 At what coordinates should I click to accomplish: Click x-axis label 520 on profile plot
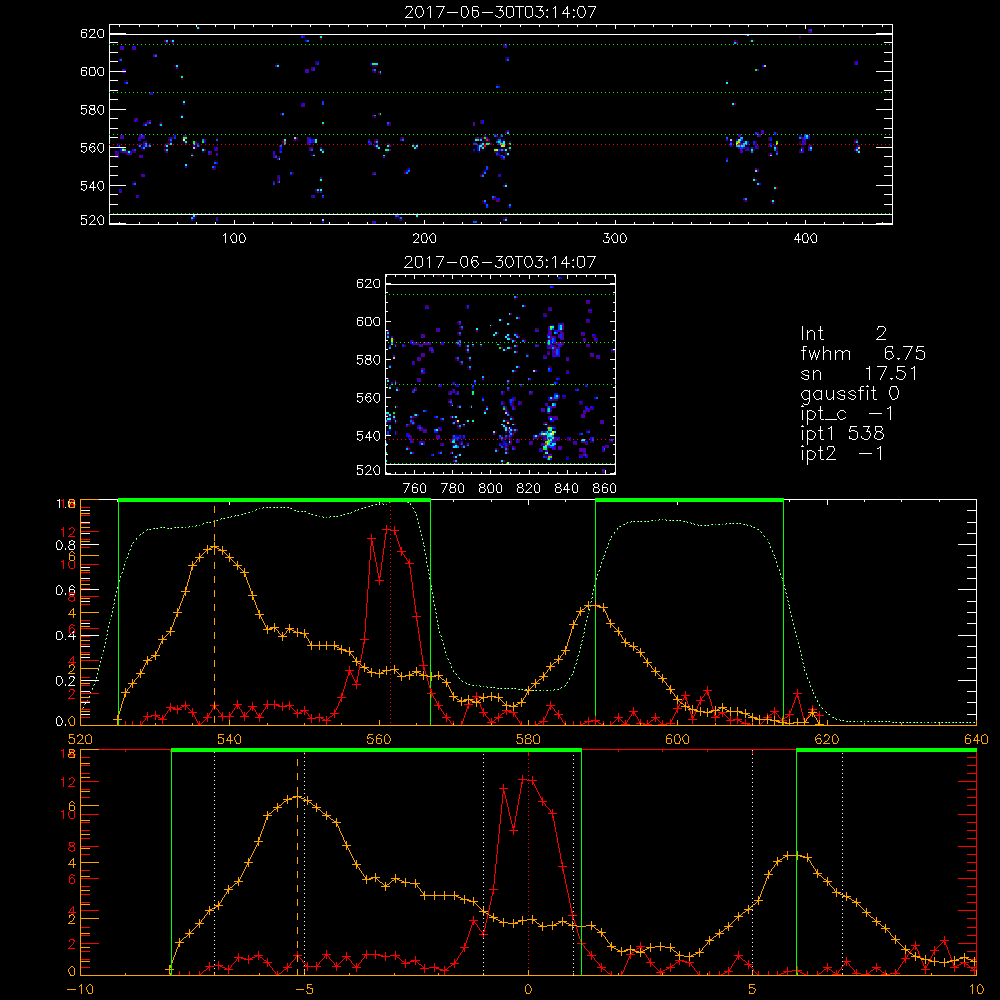80,740
